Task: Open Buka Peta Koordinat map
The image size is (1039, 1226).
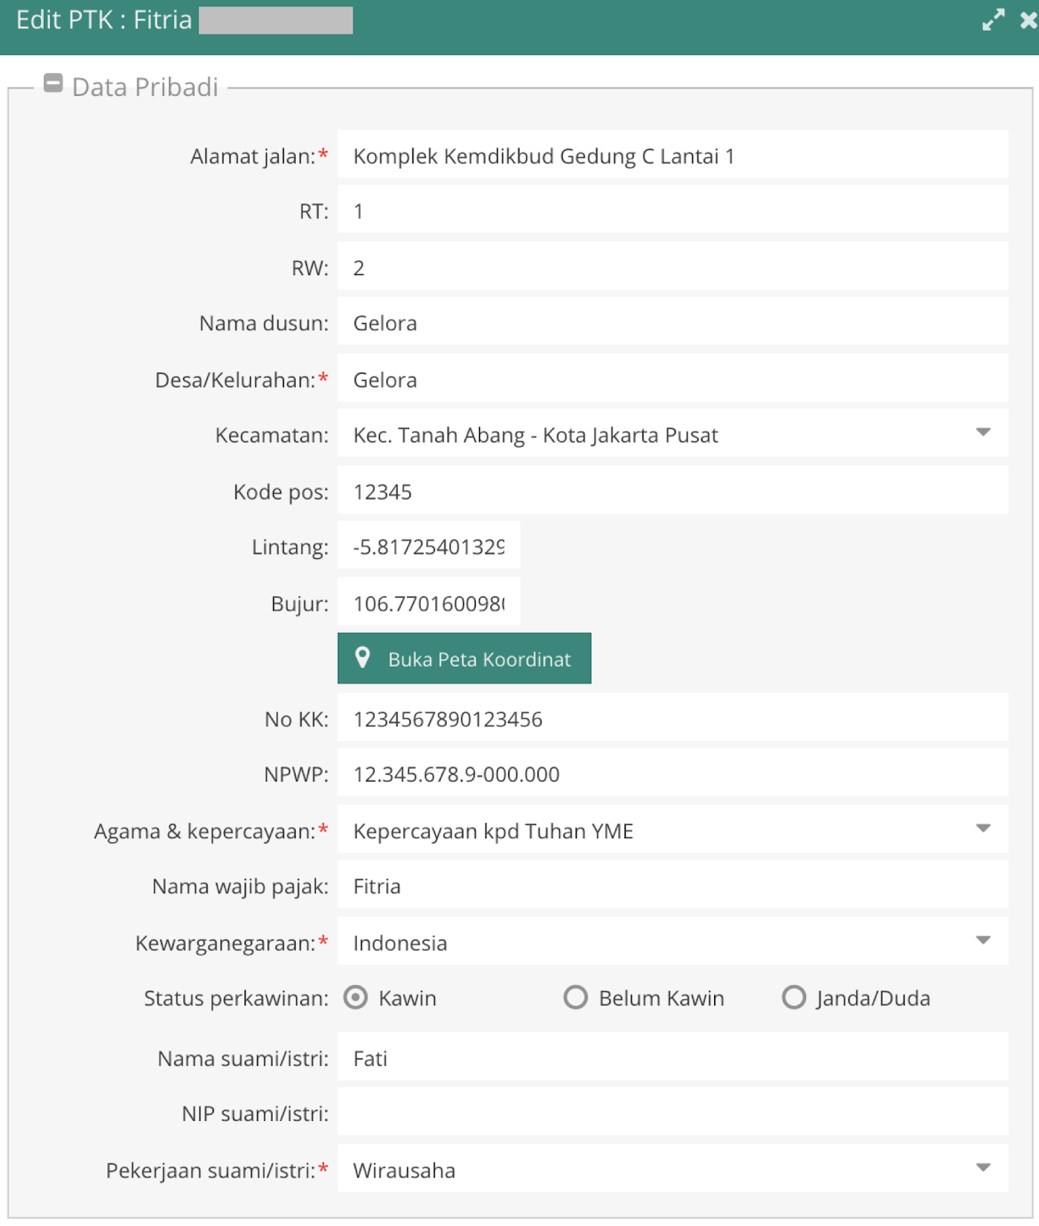Action: tap(464, 658)
